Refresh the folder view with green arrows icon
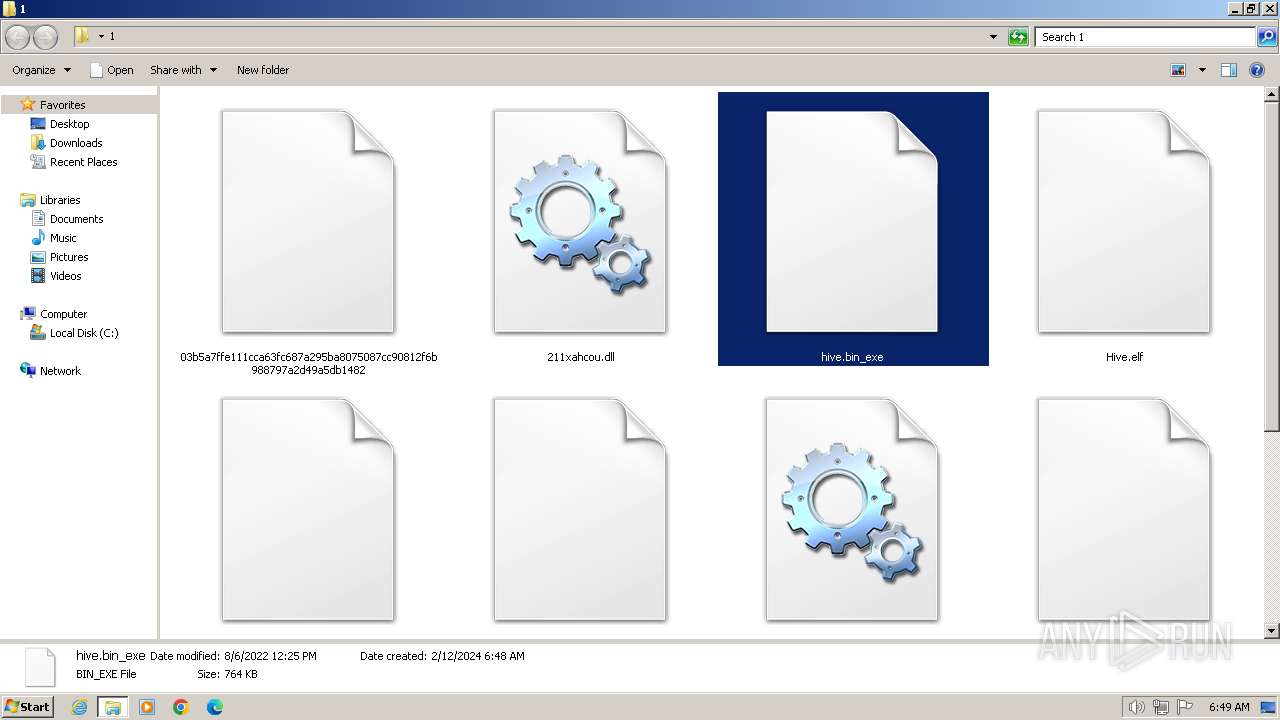Viewport: 1280px width, 720px height. point(1018,37)
